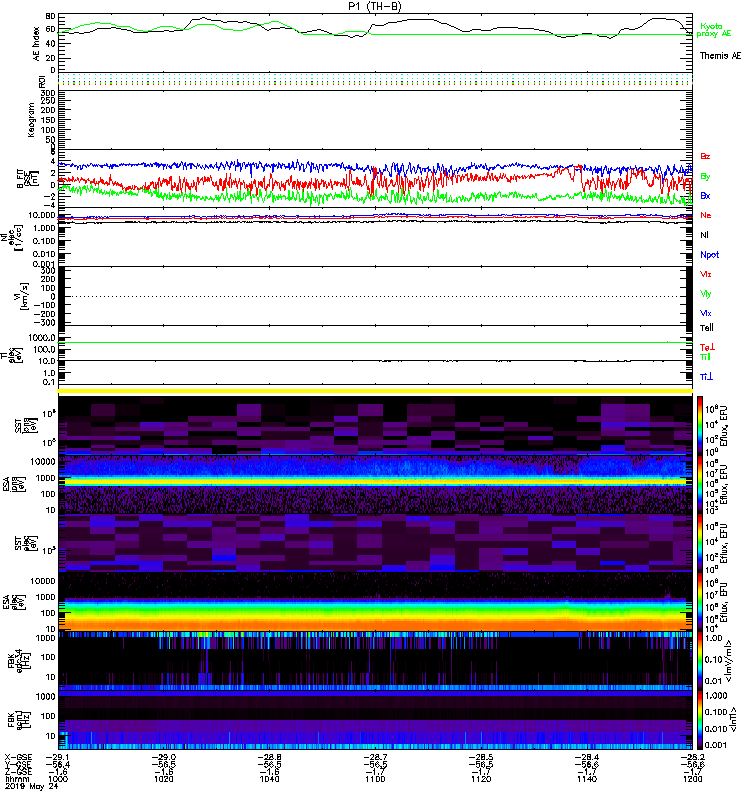This screenshot has height=800, width=750.
Task: Click the Keogram axis 250 tick label
Action: click(x=48, y=102)
